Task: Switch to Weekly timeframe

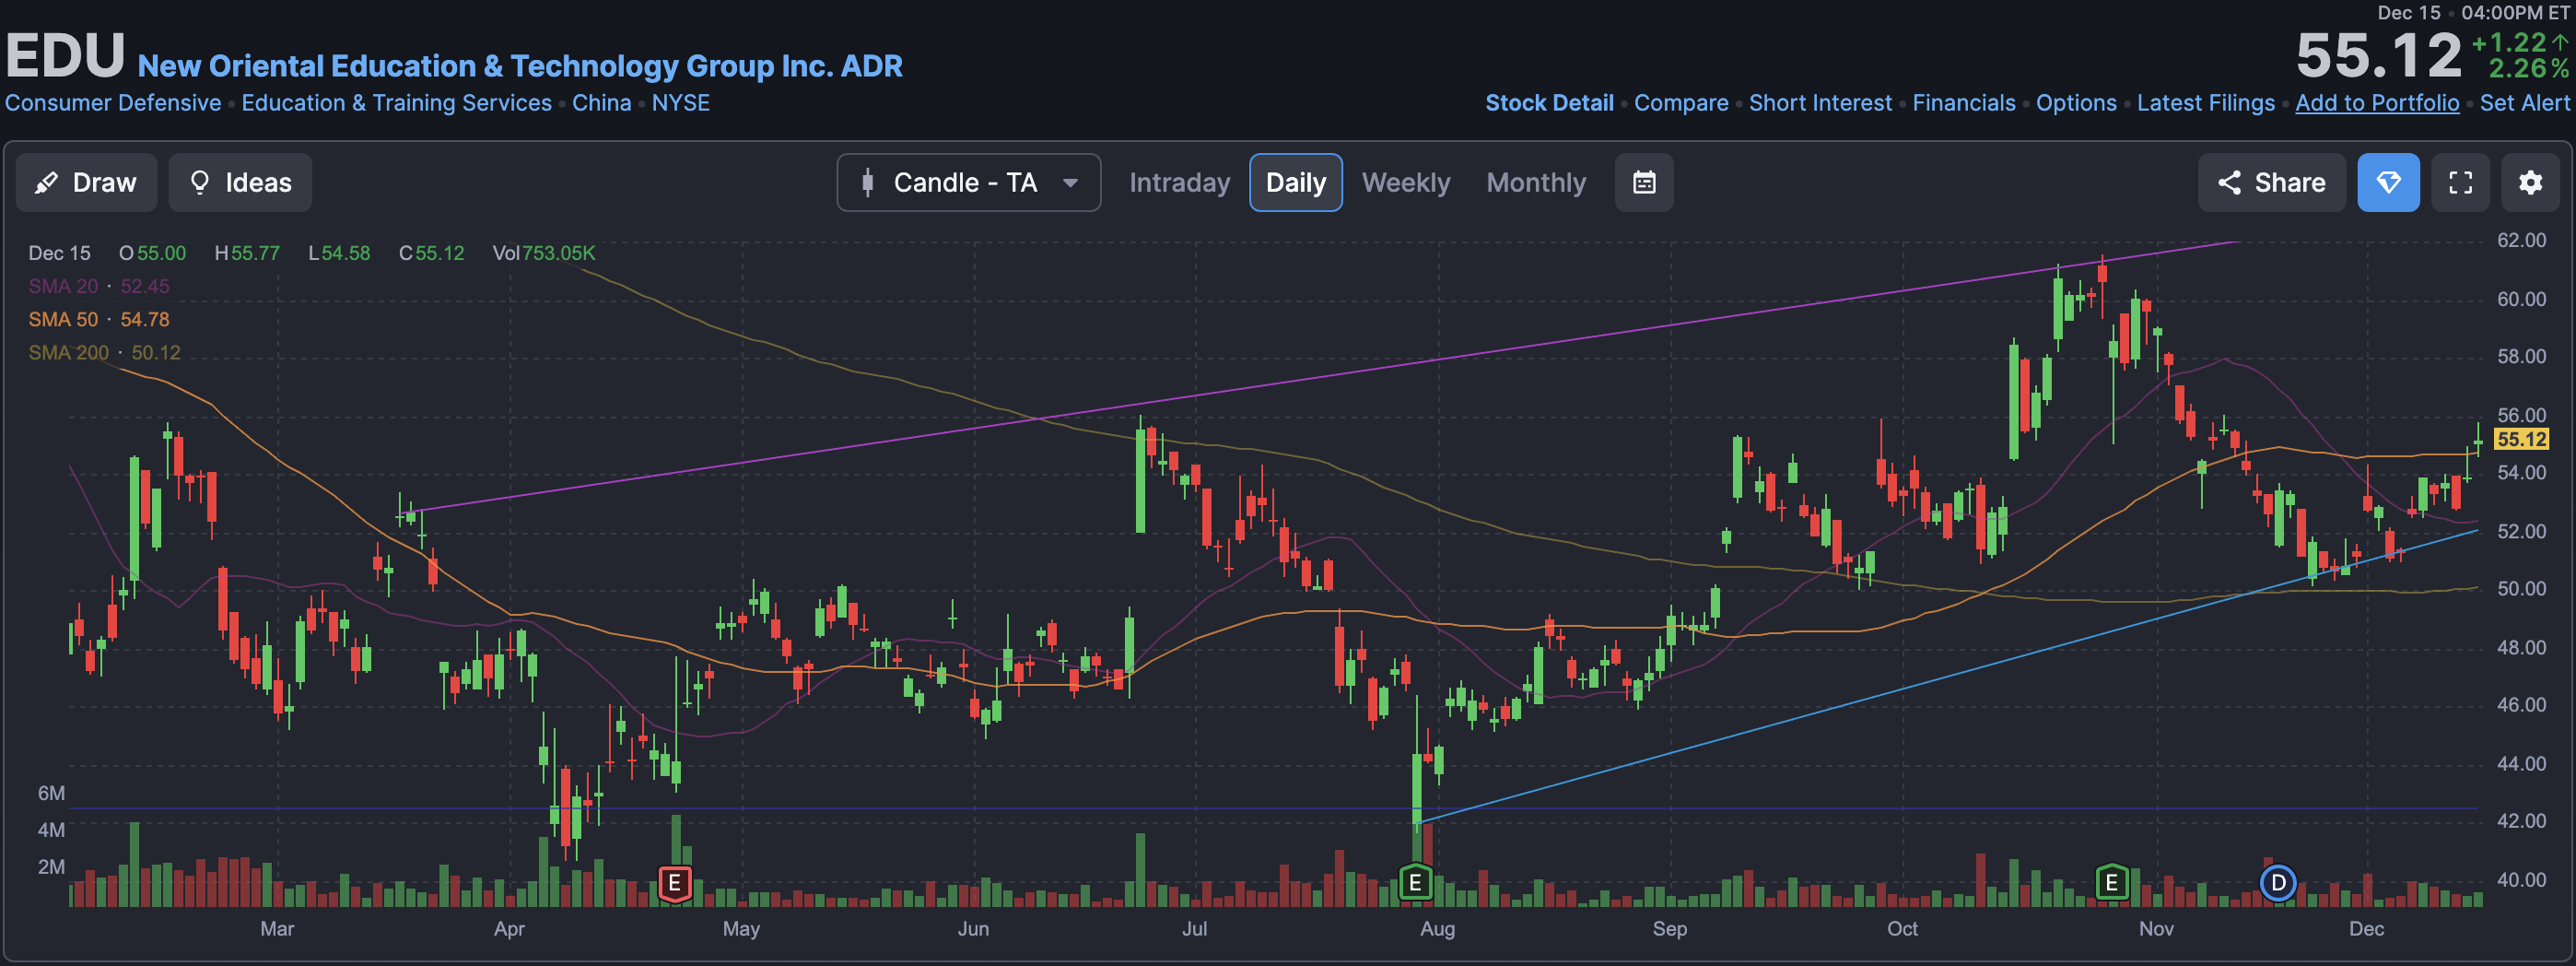Action: (1405, 182)
